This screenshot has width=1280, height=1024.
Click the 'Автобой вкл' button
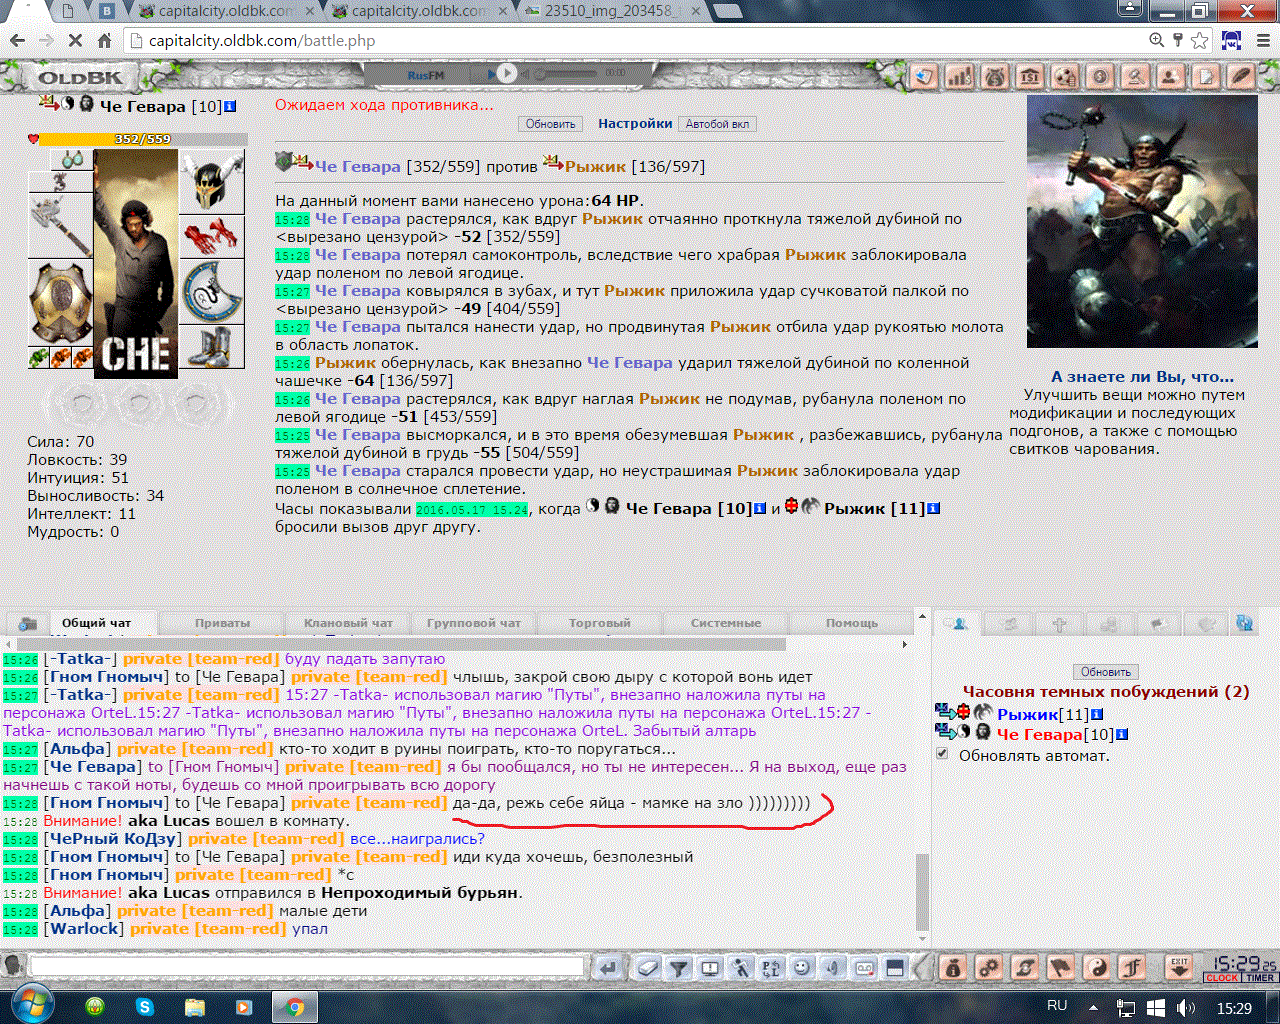(717, 124)
